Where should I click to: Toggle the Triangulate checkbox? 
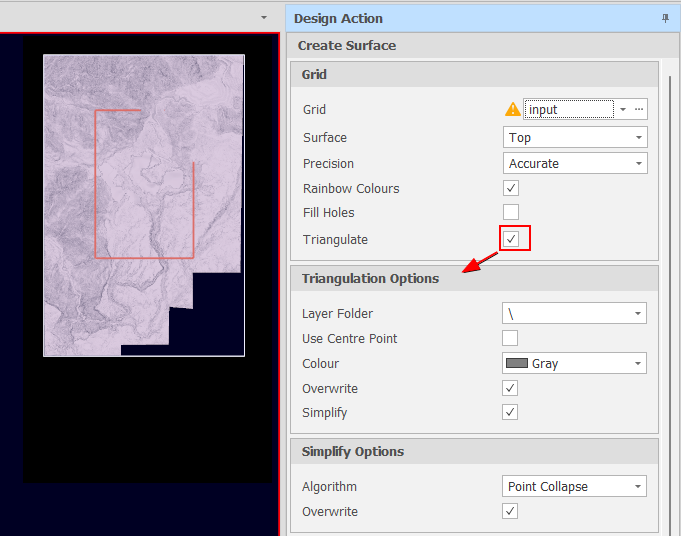[511, 238]
